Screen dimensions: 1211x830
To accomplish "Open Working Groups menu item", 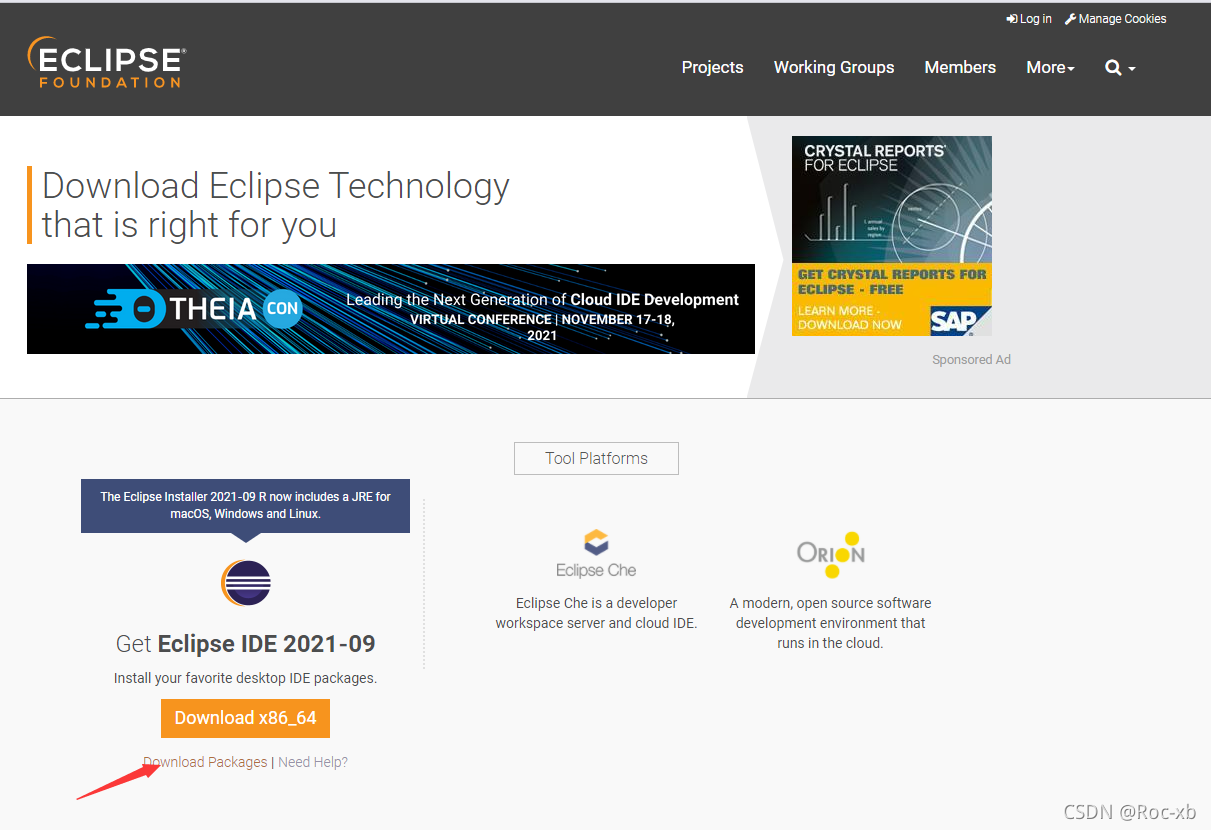I will pyautogui.click(x=834, y=67).
